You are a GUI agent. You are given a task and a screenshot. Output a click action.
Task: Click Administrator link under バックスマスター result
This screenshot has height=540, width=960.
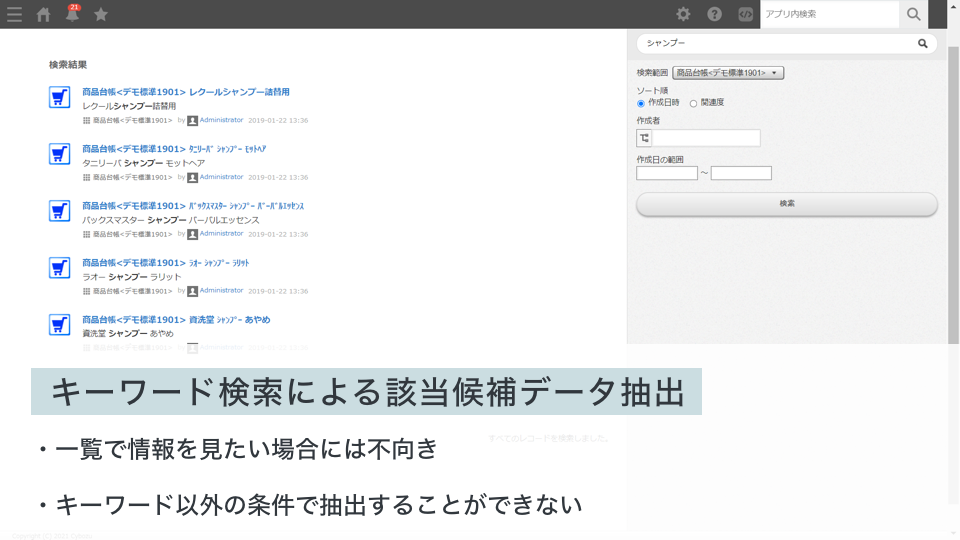pyautogui.click(x=221, y=234)
